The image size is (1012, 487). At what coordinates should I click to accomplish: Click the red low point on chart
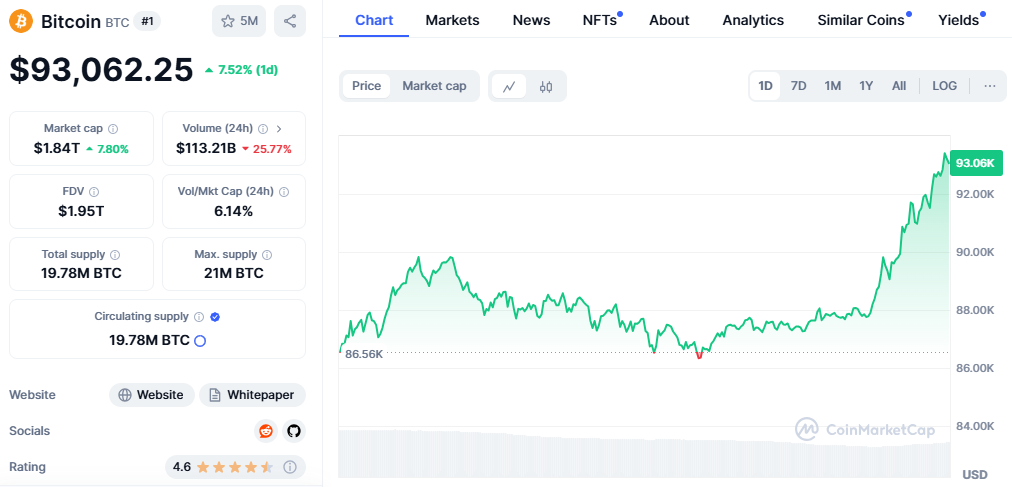point(699,355)
